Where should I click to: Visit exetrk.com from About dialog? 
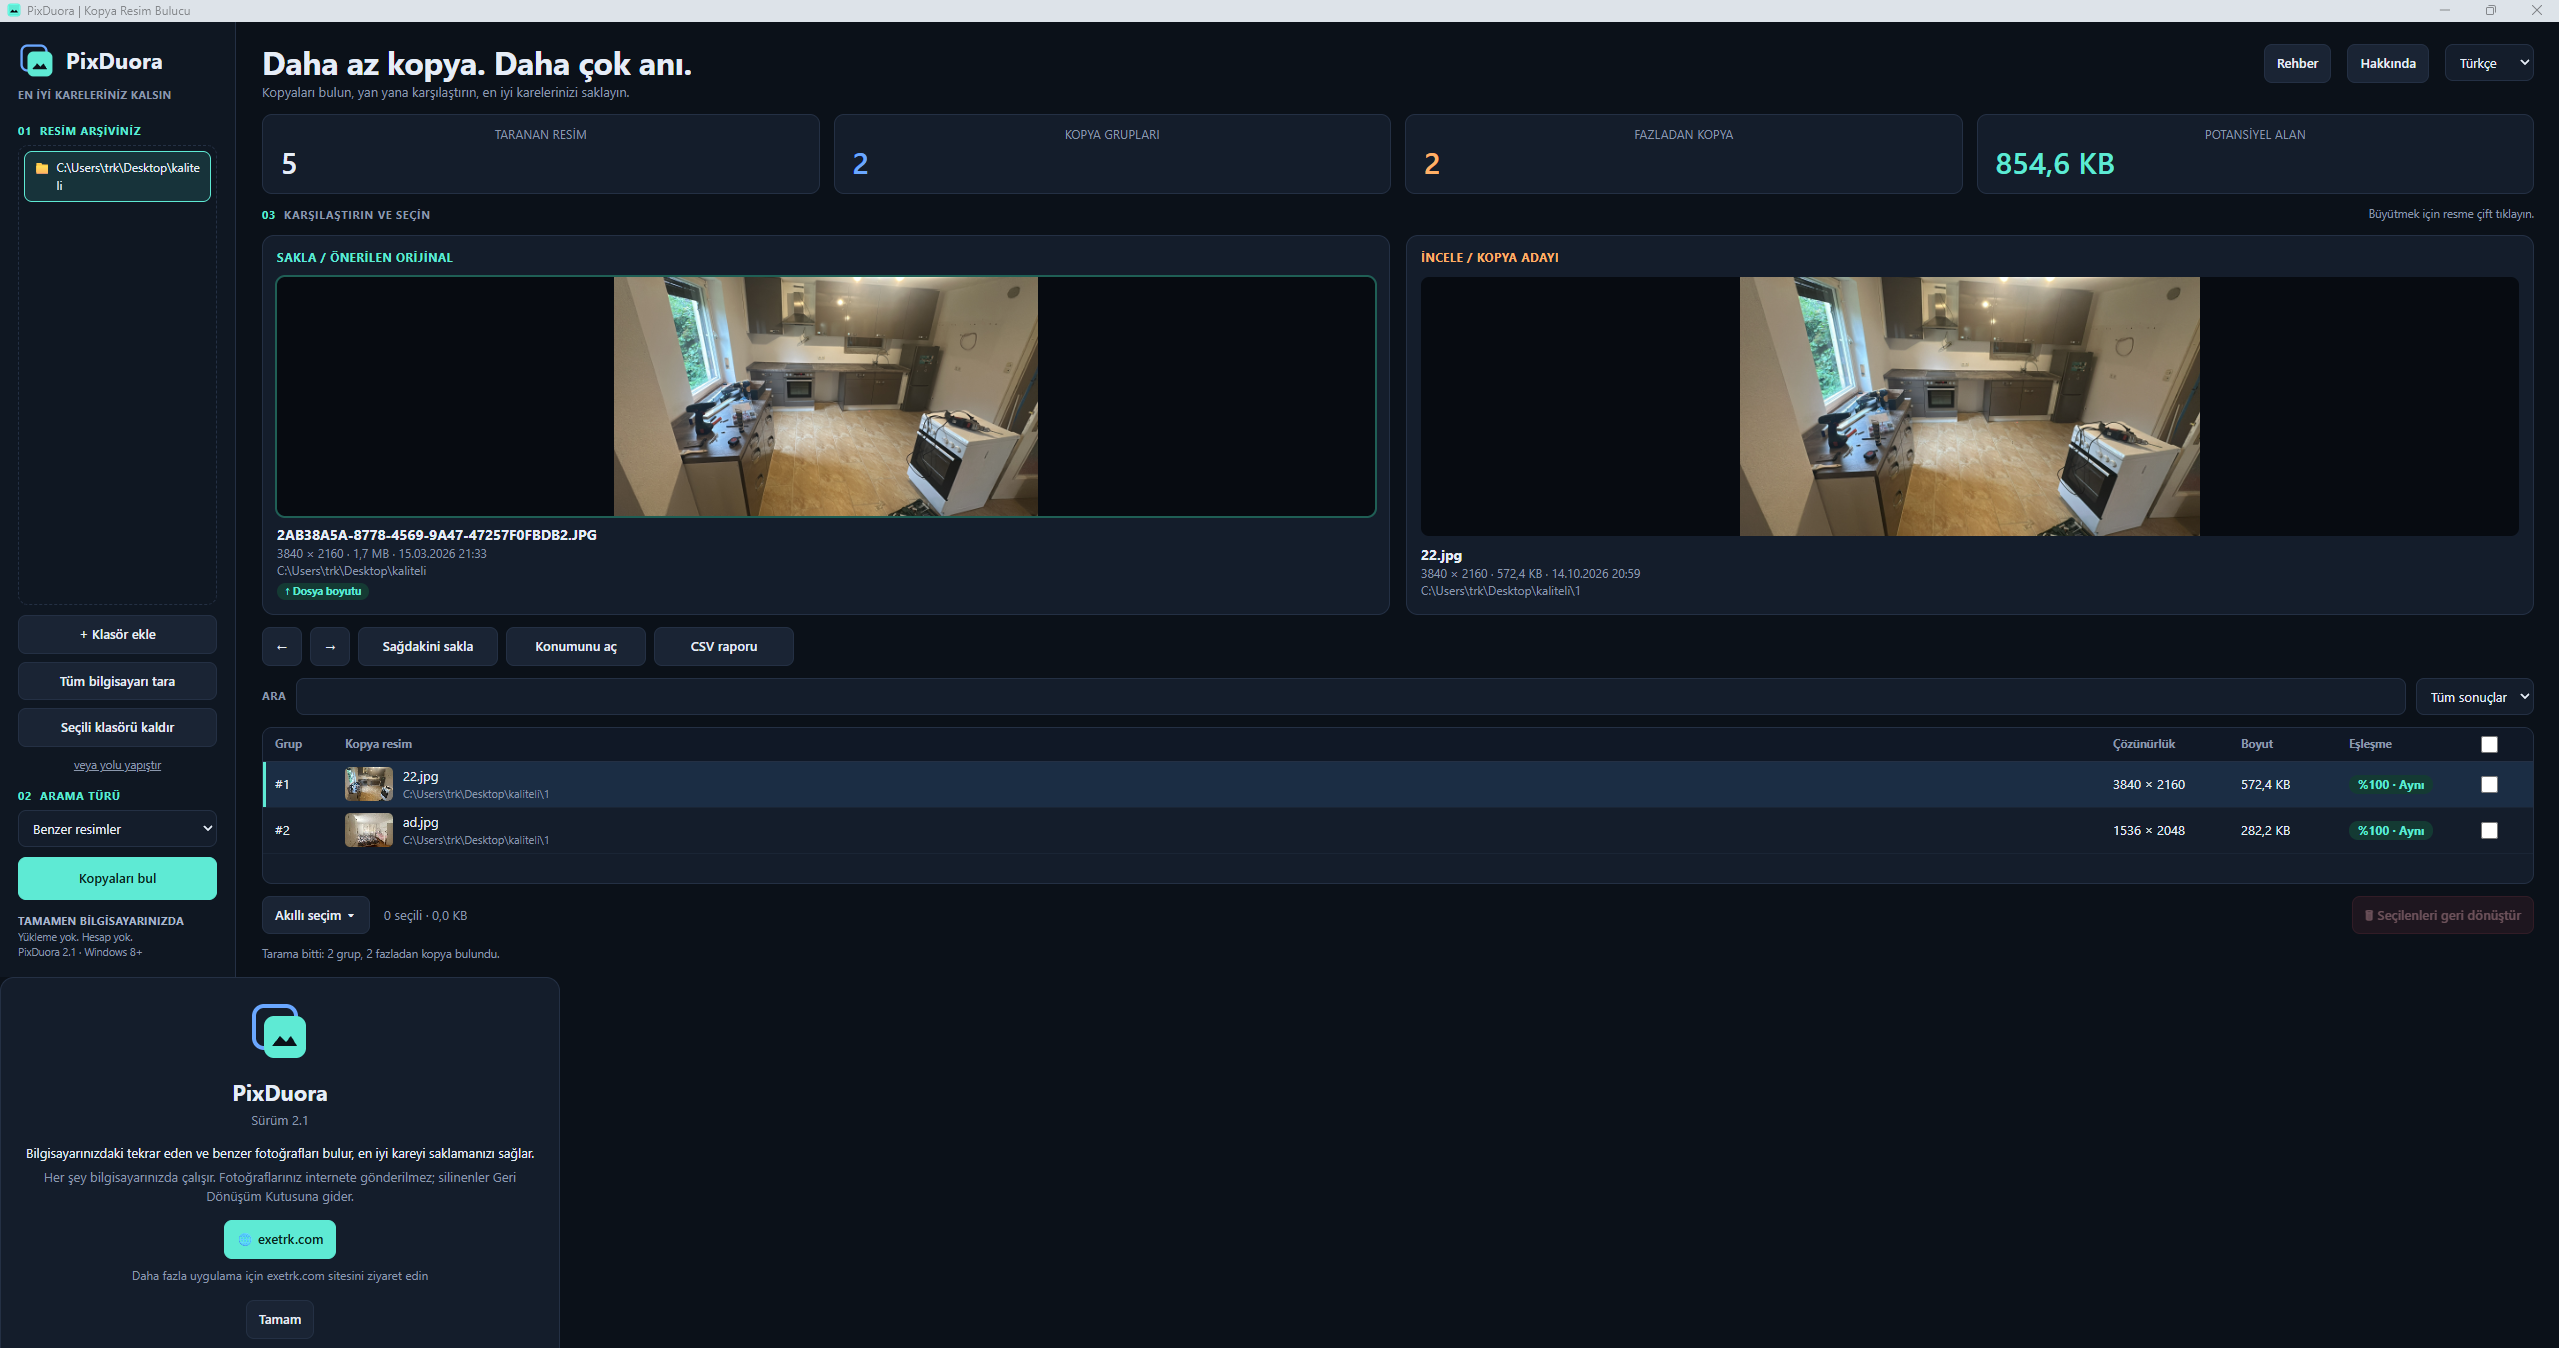click(x=279, y=1239)
